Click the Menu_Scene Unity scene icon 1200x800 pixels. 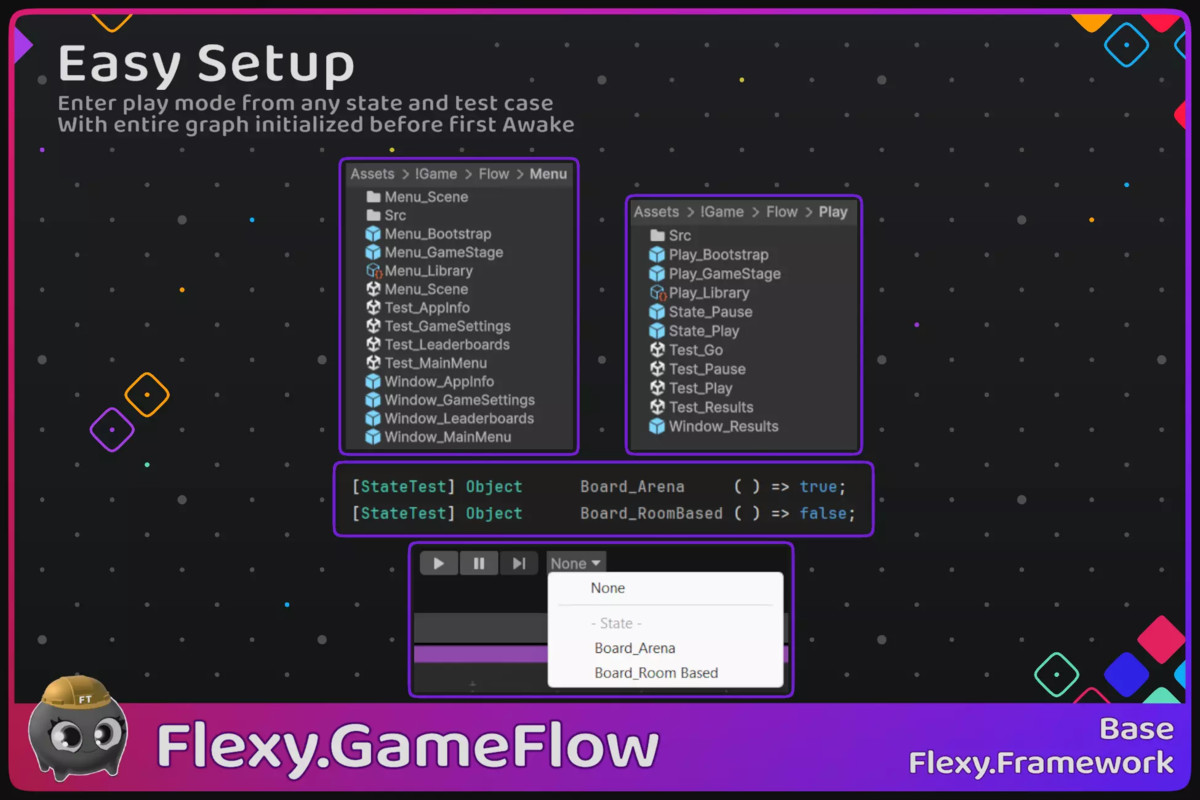point(374,289)
